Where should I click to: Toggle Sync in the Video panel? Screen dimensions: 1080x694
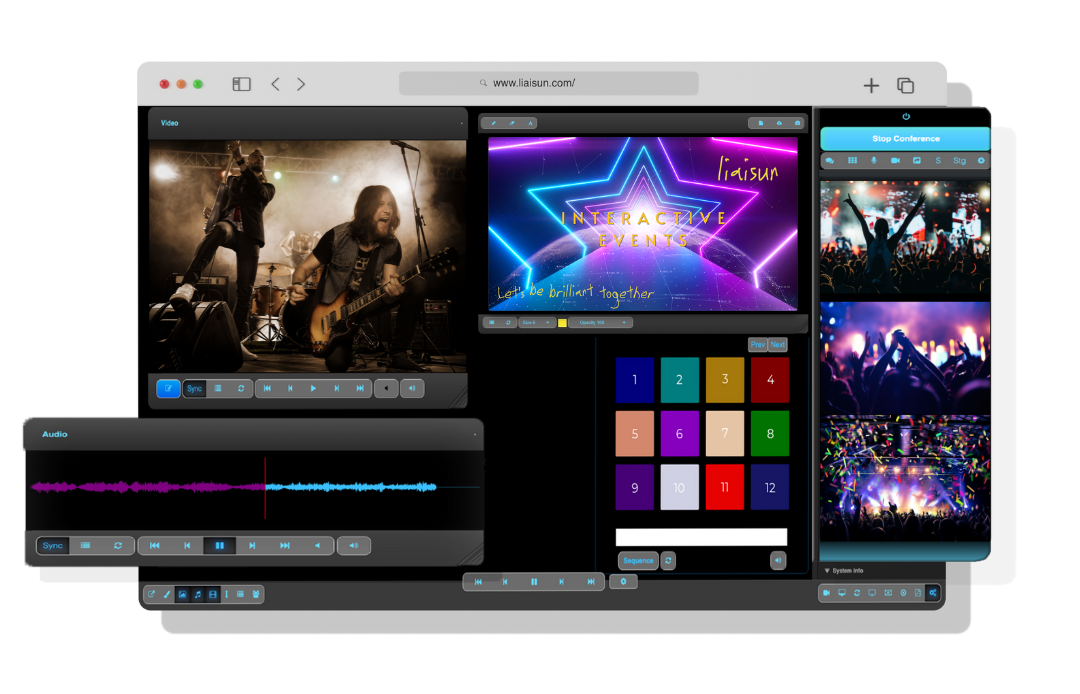point(194,388)
